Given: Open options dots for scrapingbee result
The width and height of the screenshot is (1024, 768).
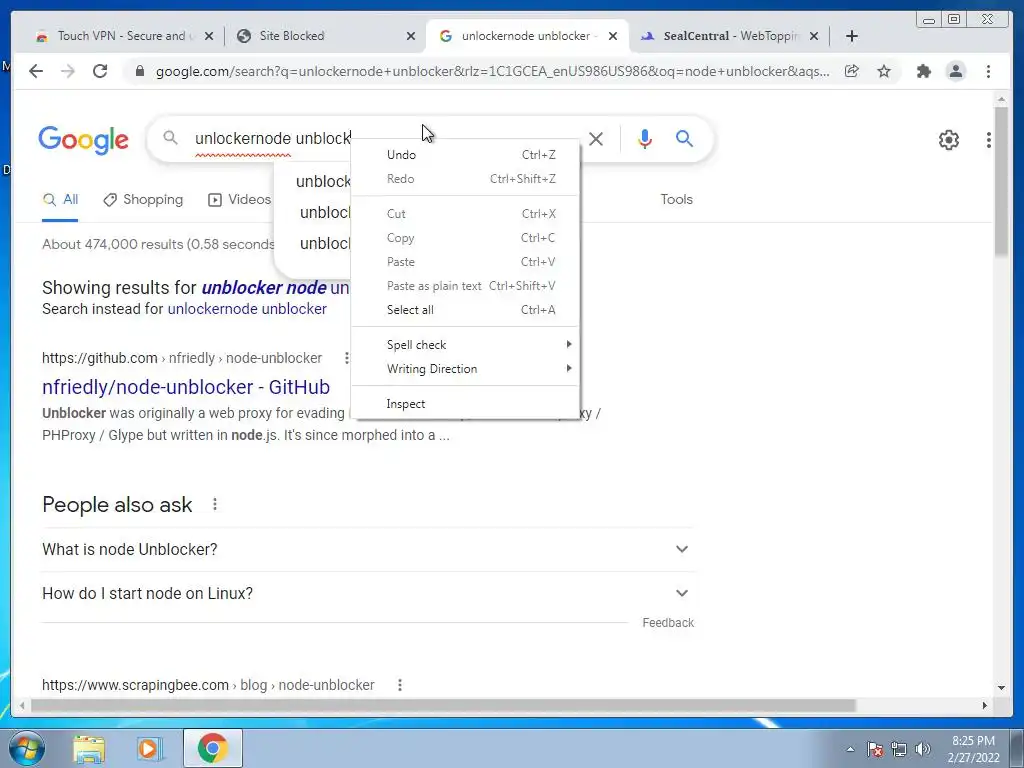Looking at the screenshot, I should [x=400, y=685].
